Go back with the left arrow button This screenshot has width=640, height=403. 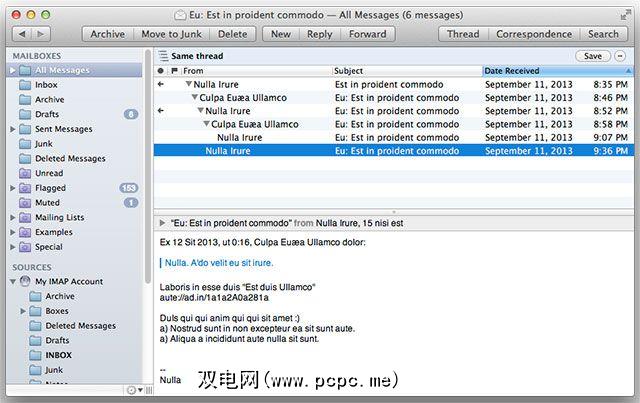[22, 34]
